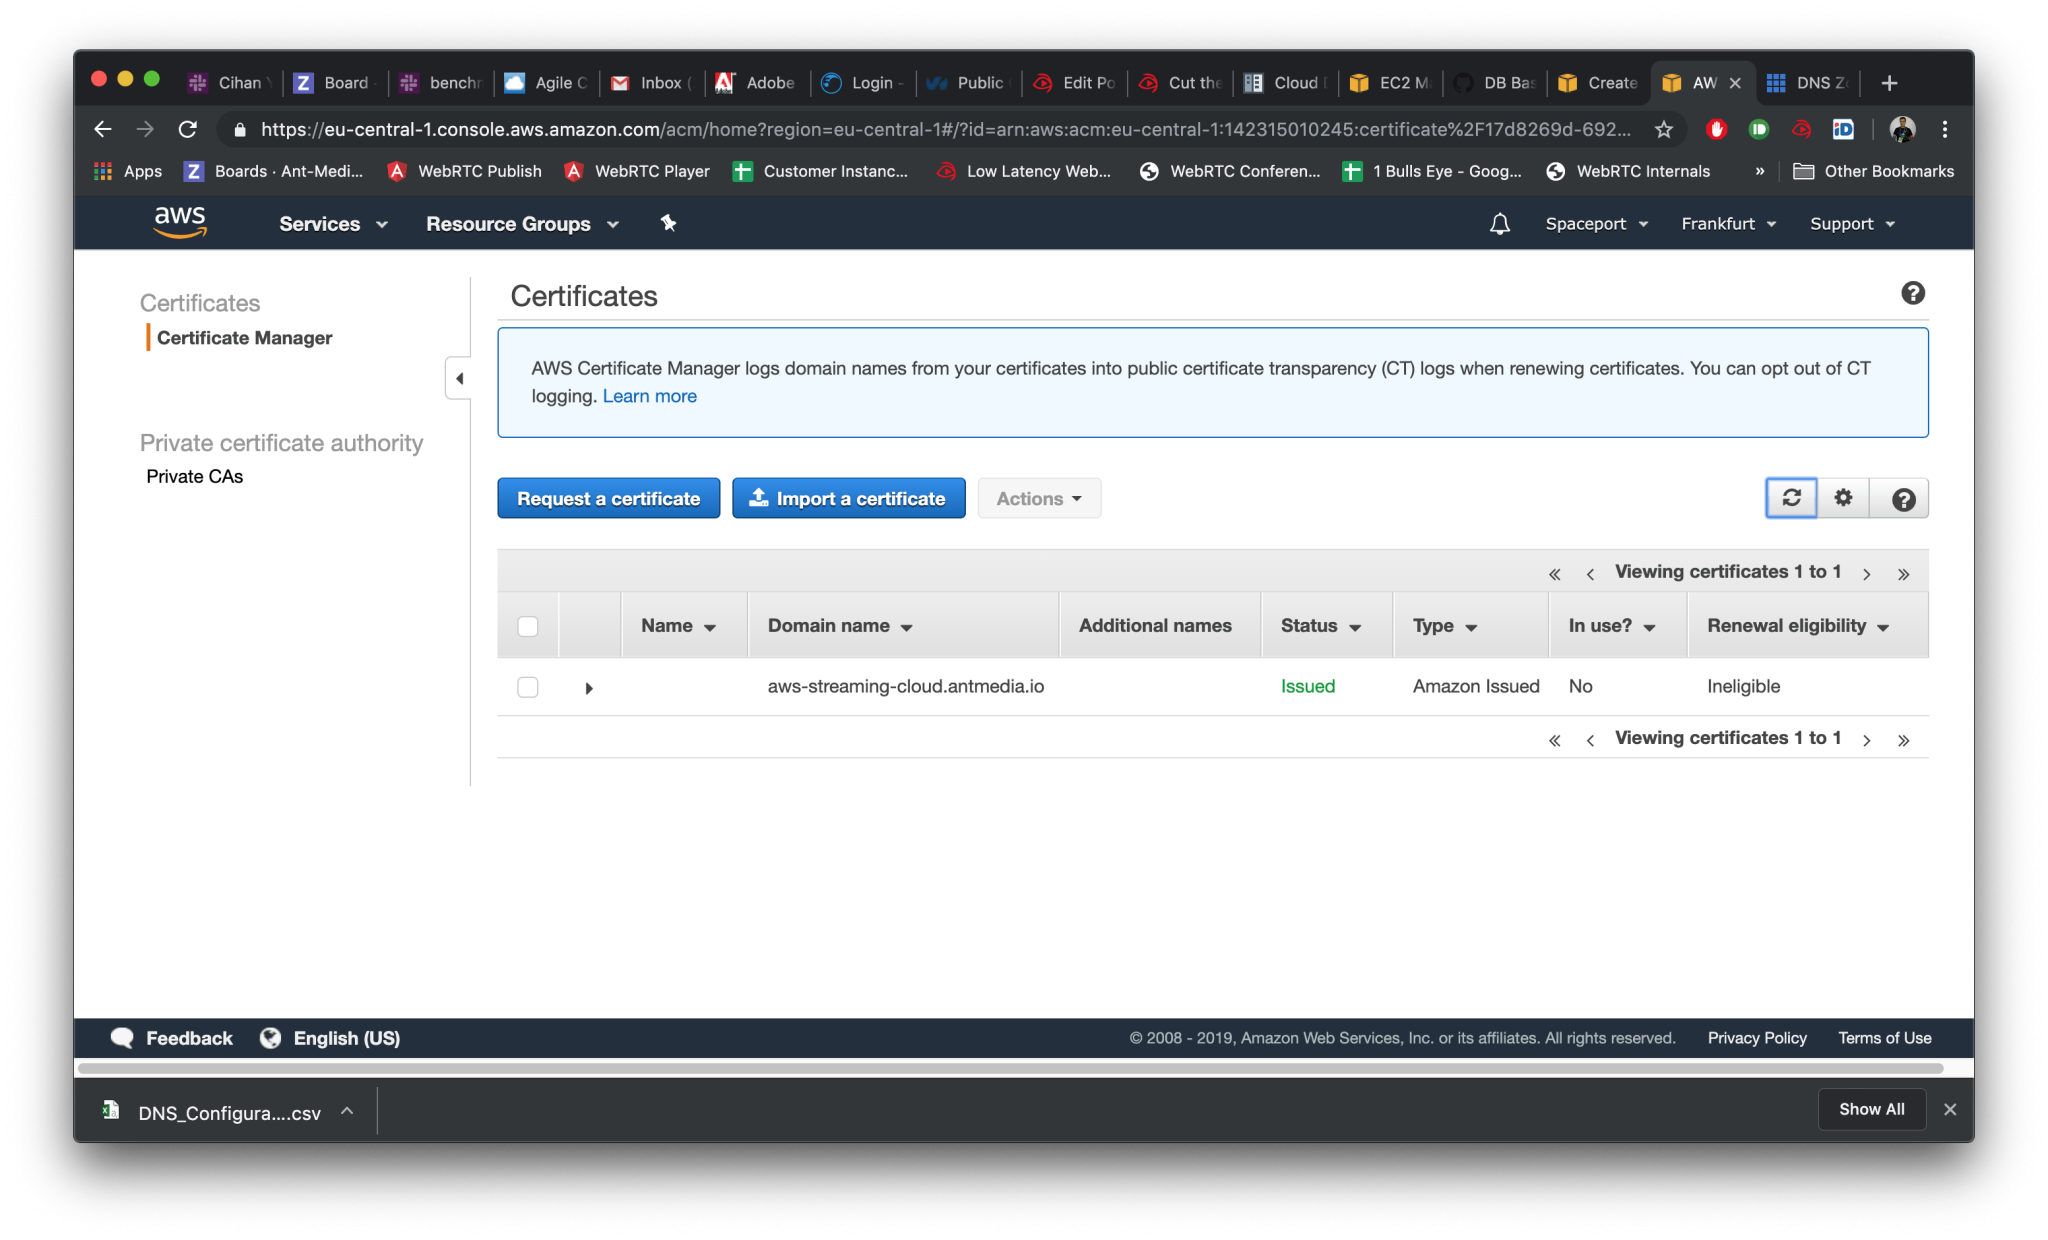Switch to the DNS Z browser tab
Screen dimensions: 2048x1240
coord(1809,83)
